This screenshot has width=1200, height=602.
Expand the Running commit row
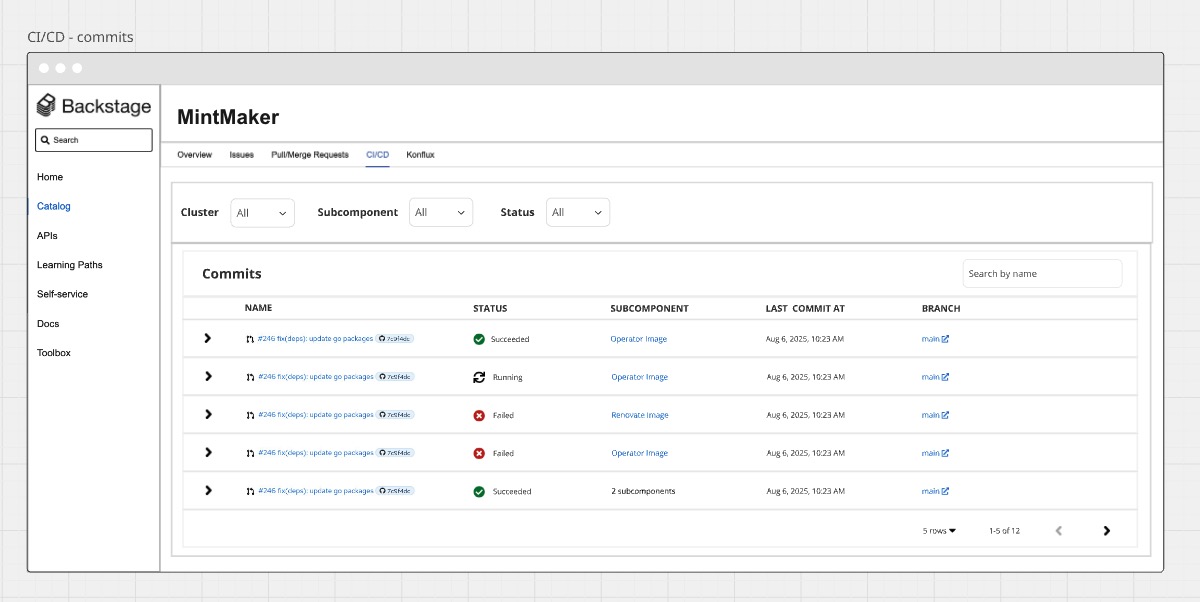tap(208, 376)
